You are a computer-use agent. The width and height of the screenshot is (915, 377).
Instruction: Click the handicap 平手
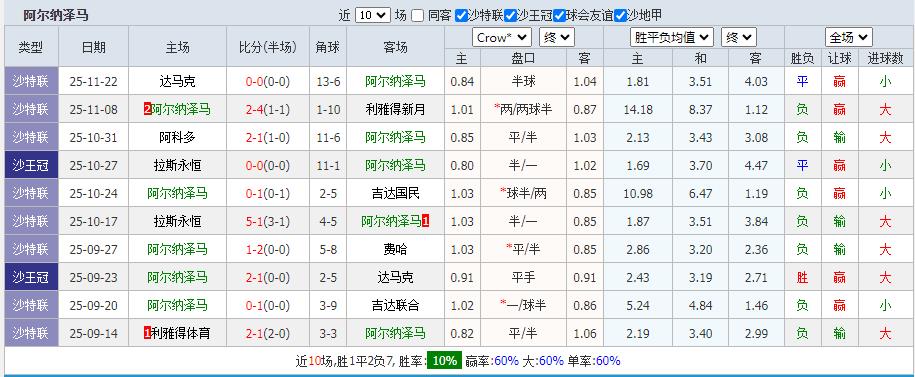pyautogui.click(x=523, y=277)
